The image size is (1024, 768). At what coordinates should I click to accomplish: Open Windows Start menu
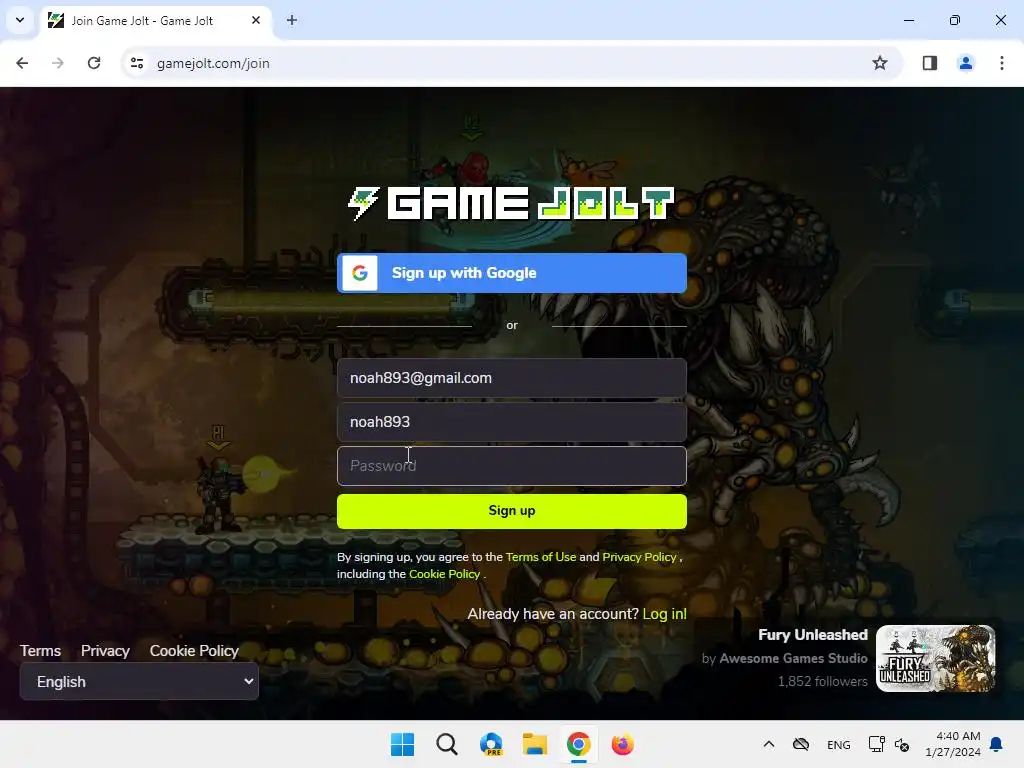point(402,744)
